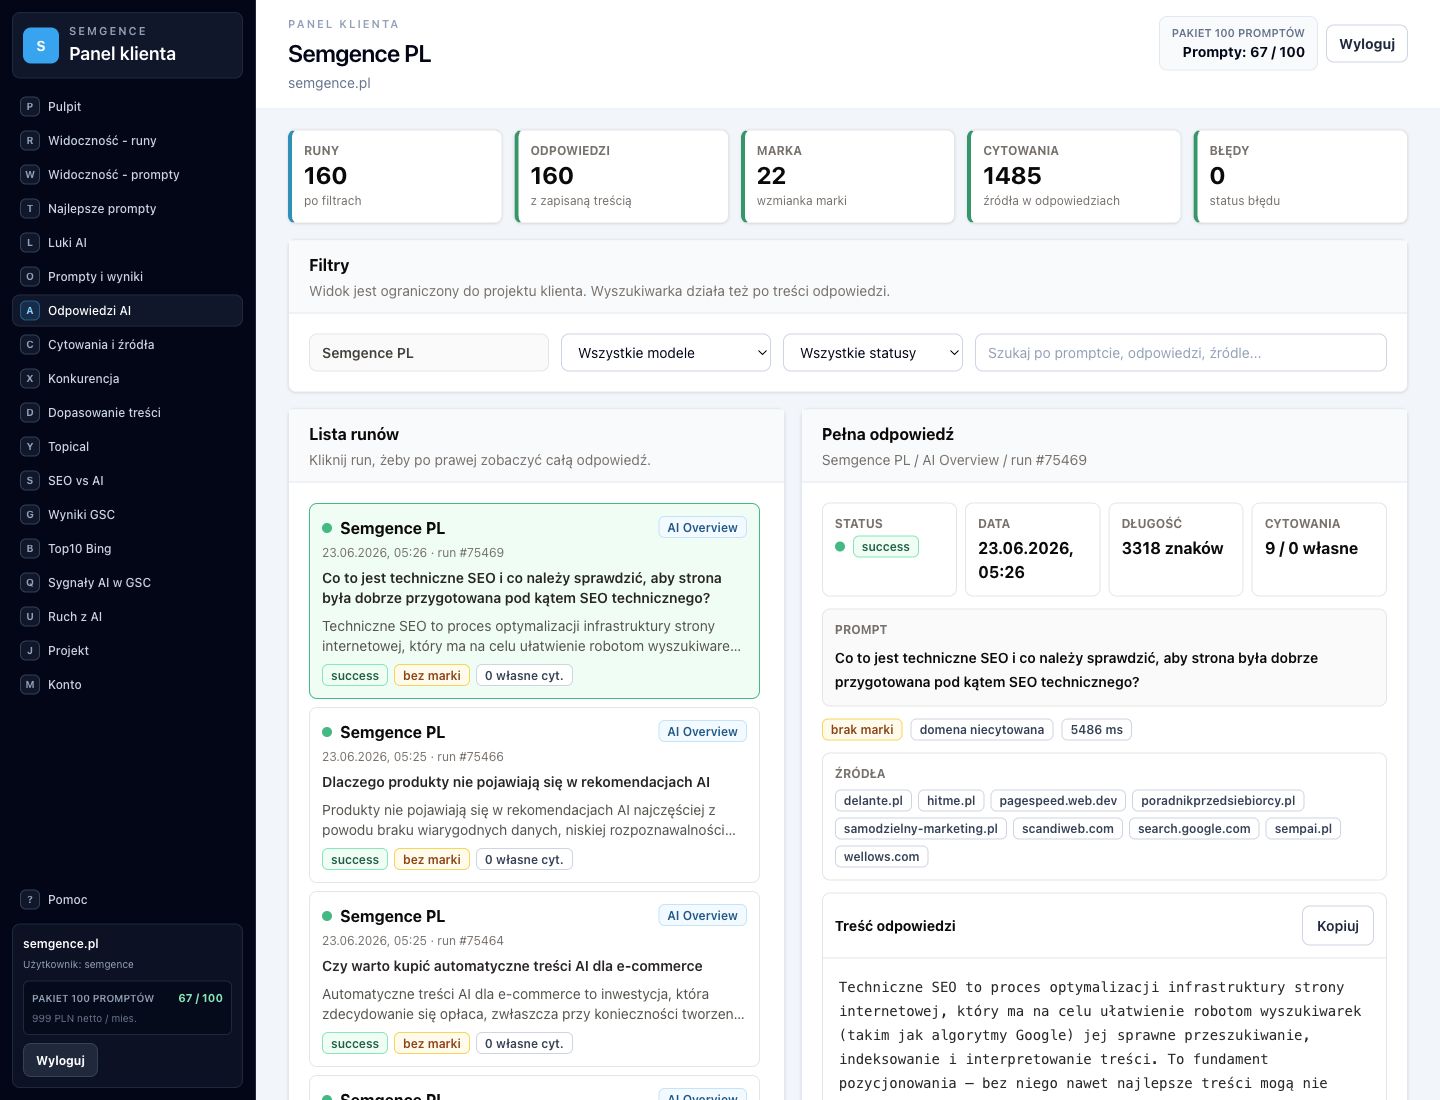
Task: Click the C icon for Cytowania i źródła
Action: 30,345
